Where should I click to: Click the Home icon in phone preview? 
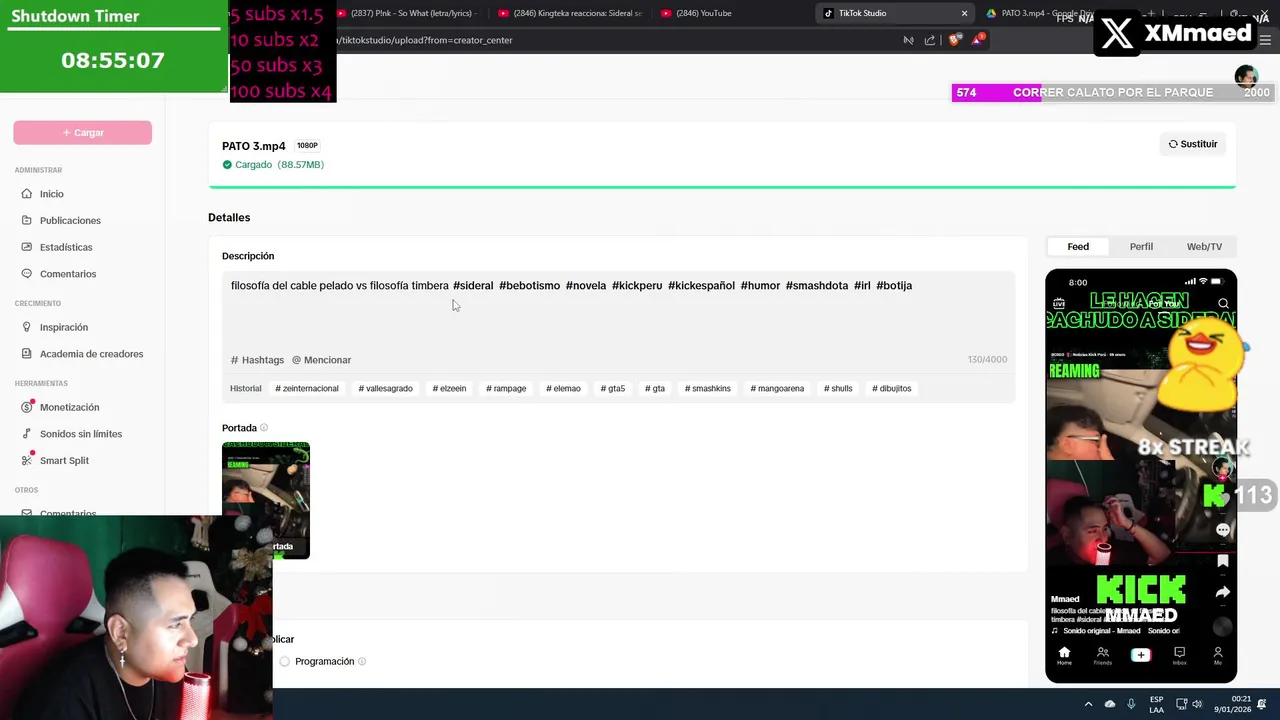[1064, 655]
